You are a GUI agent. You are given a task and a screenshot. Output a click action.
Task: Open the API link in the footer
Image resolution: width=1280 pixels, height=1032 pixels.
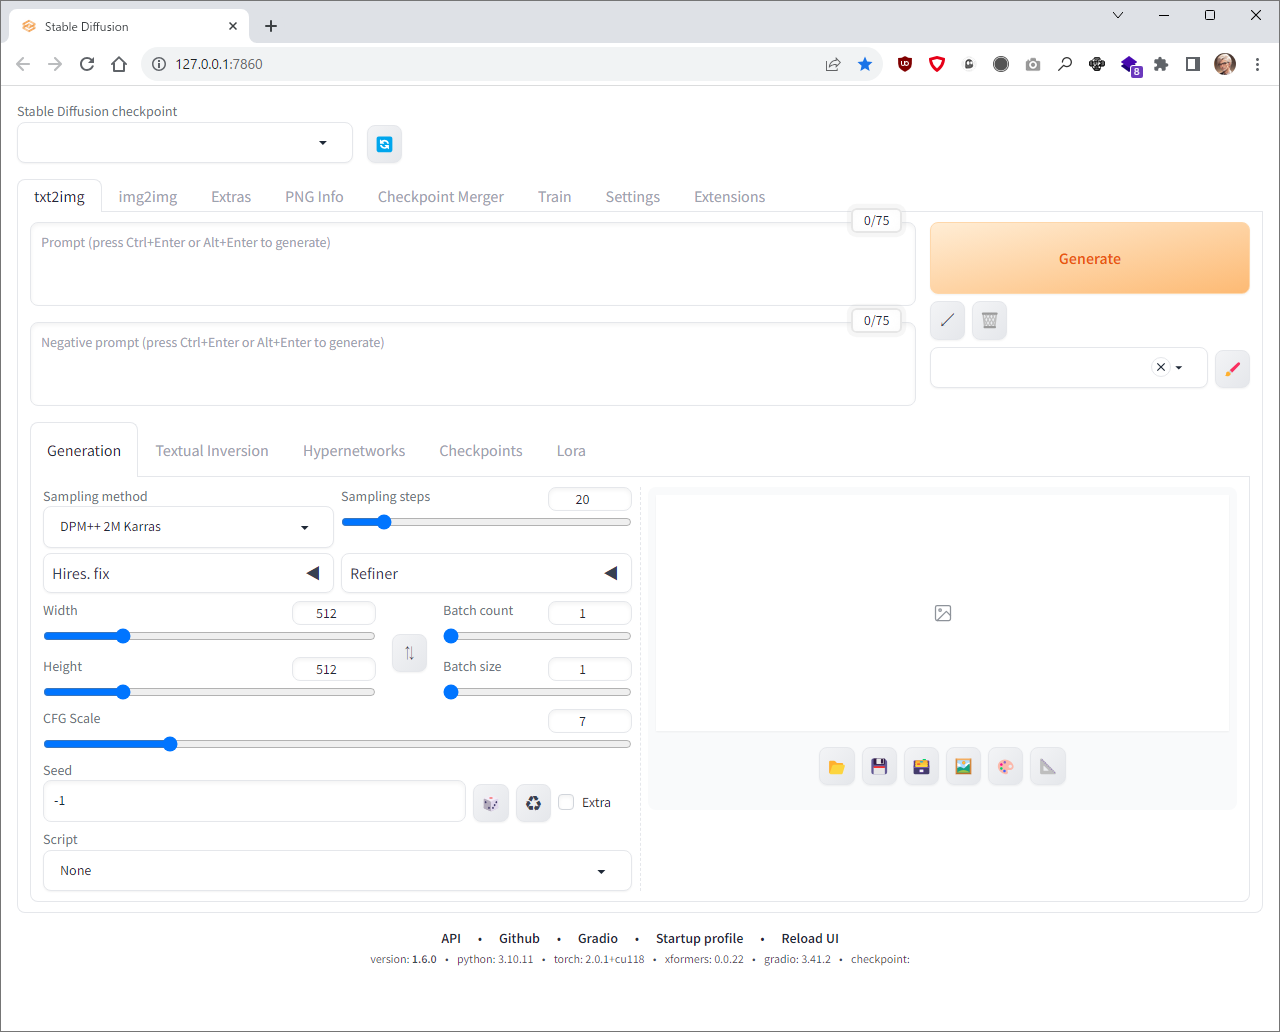coord(451,939)
